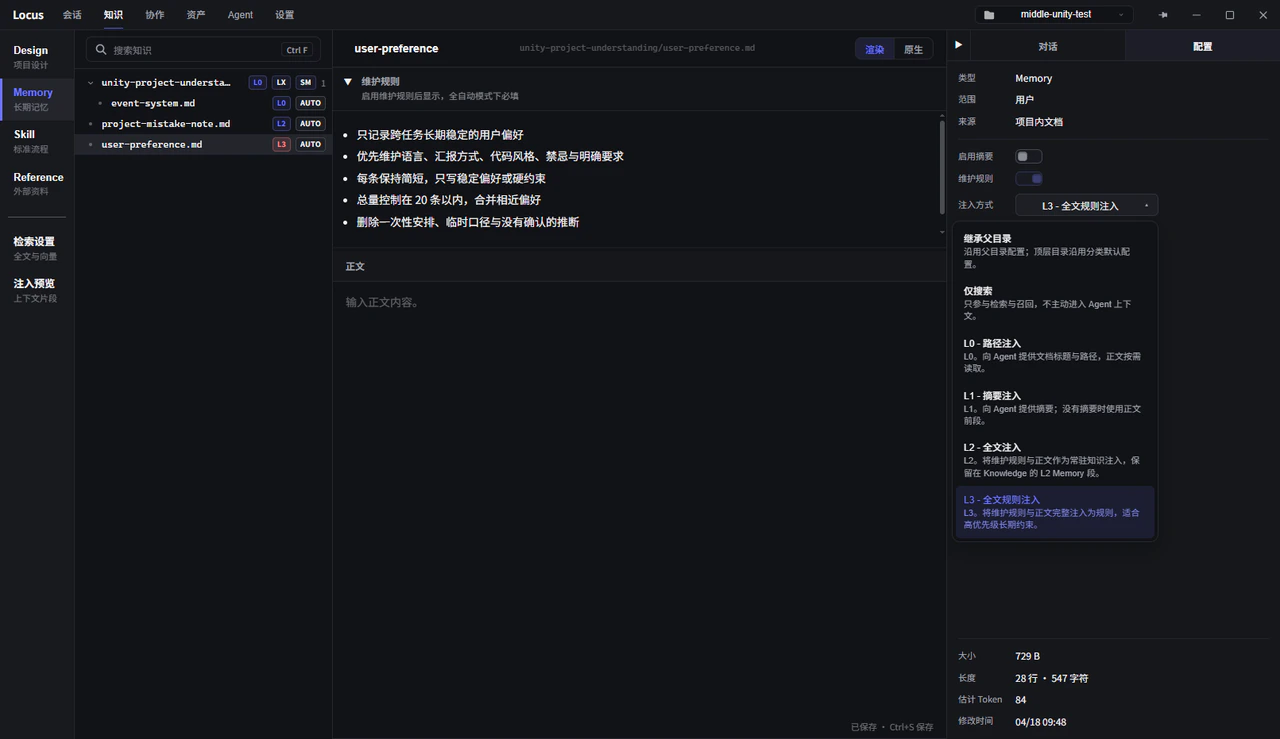
Task: Click the 28 行 • 547 字符 length value
Action: 1051,678
